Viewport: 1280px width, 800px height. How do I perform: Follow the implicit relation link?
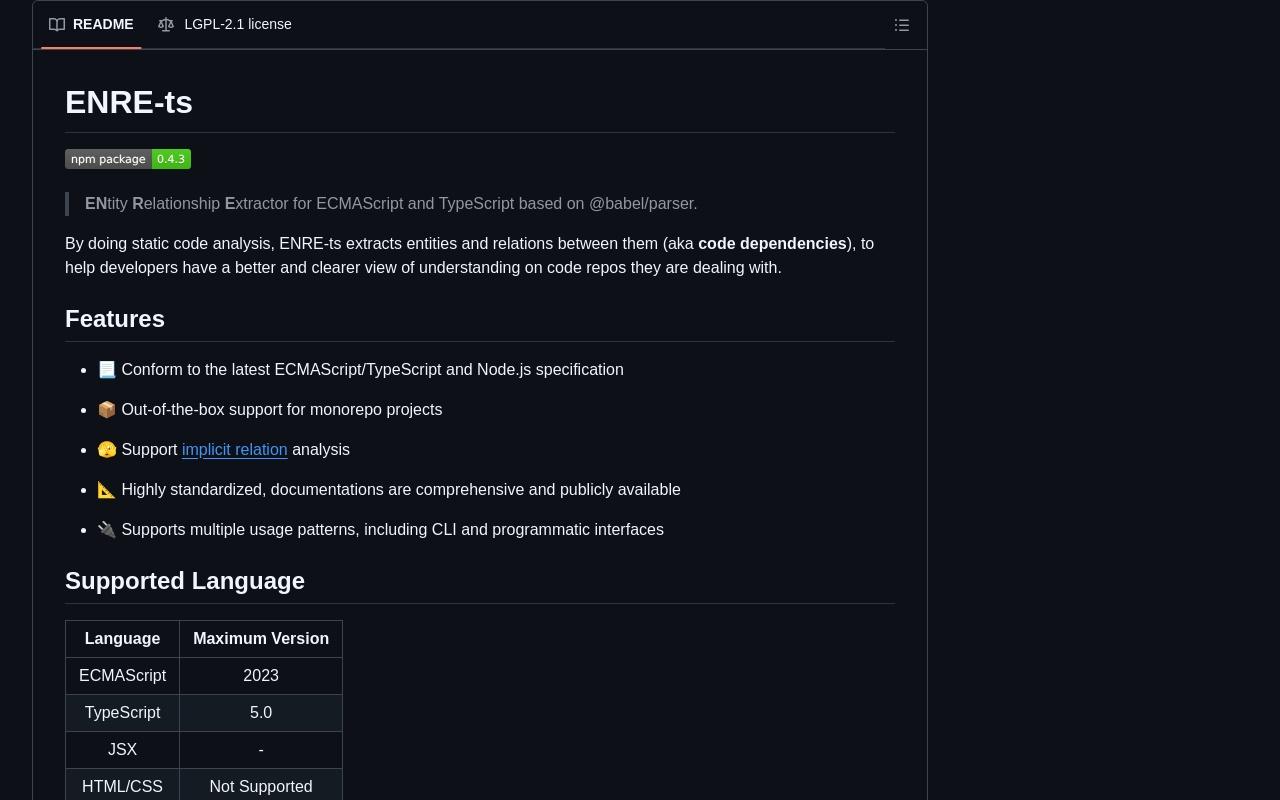click(235, 450)
